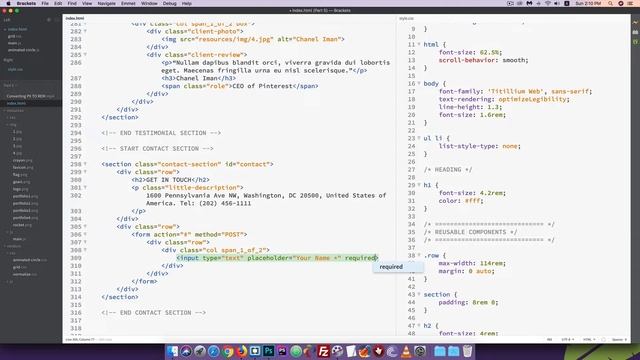Click 'END CONTACT SECTION' comment line
Screen dimensions: 640x360
coord(154,313)
